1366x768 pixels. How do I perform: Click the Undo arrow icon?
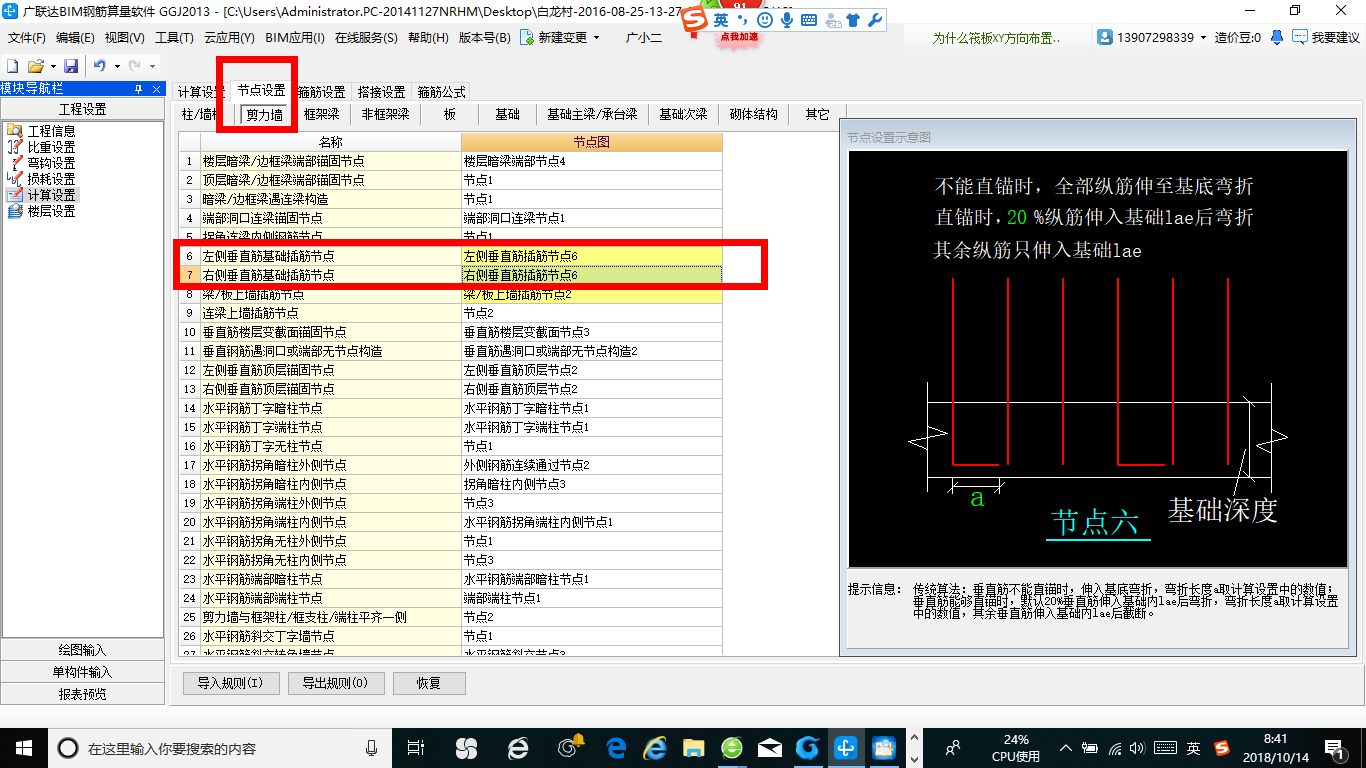point(100,66)
